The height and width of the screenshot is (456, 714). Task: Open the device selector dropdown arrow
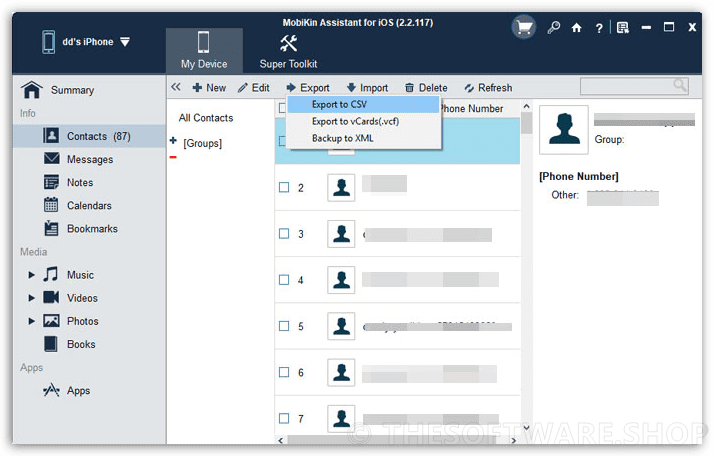[125, 42]
